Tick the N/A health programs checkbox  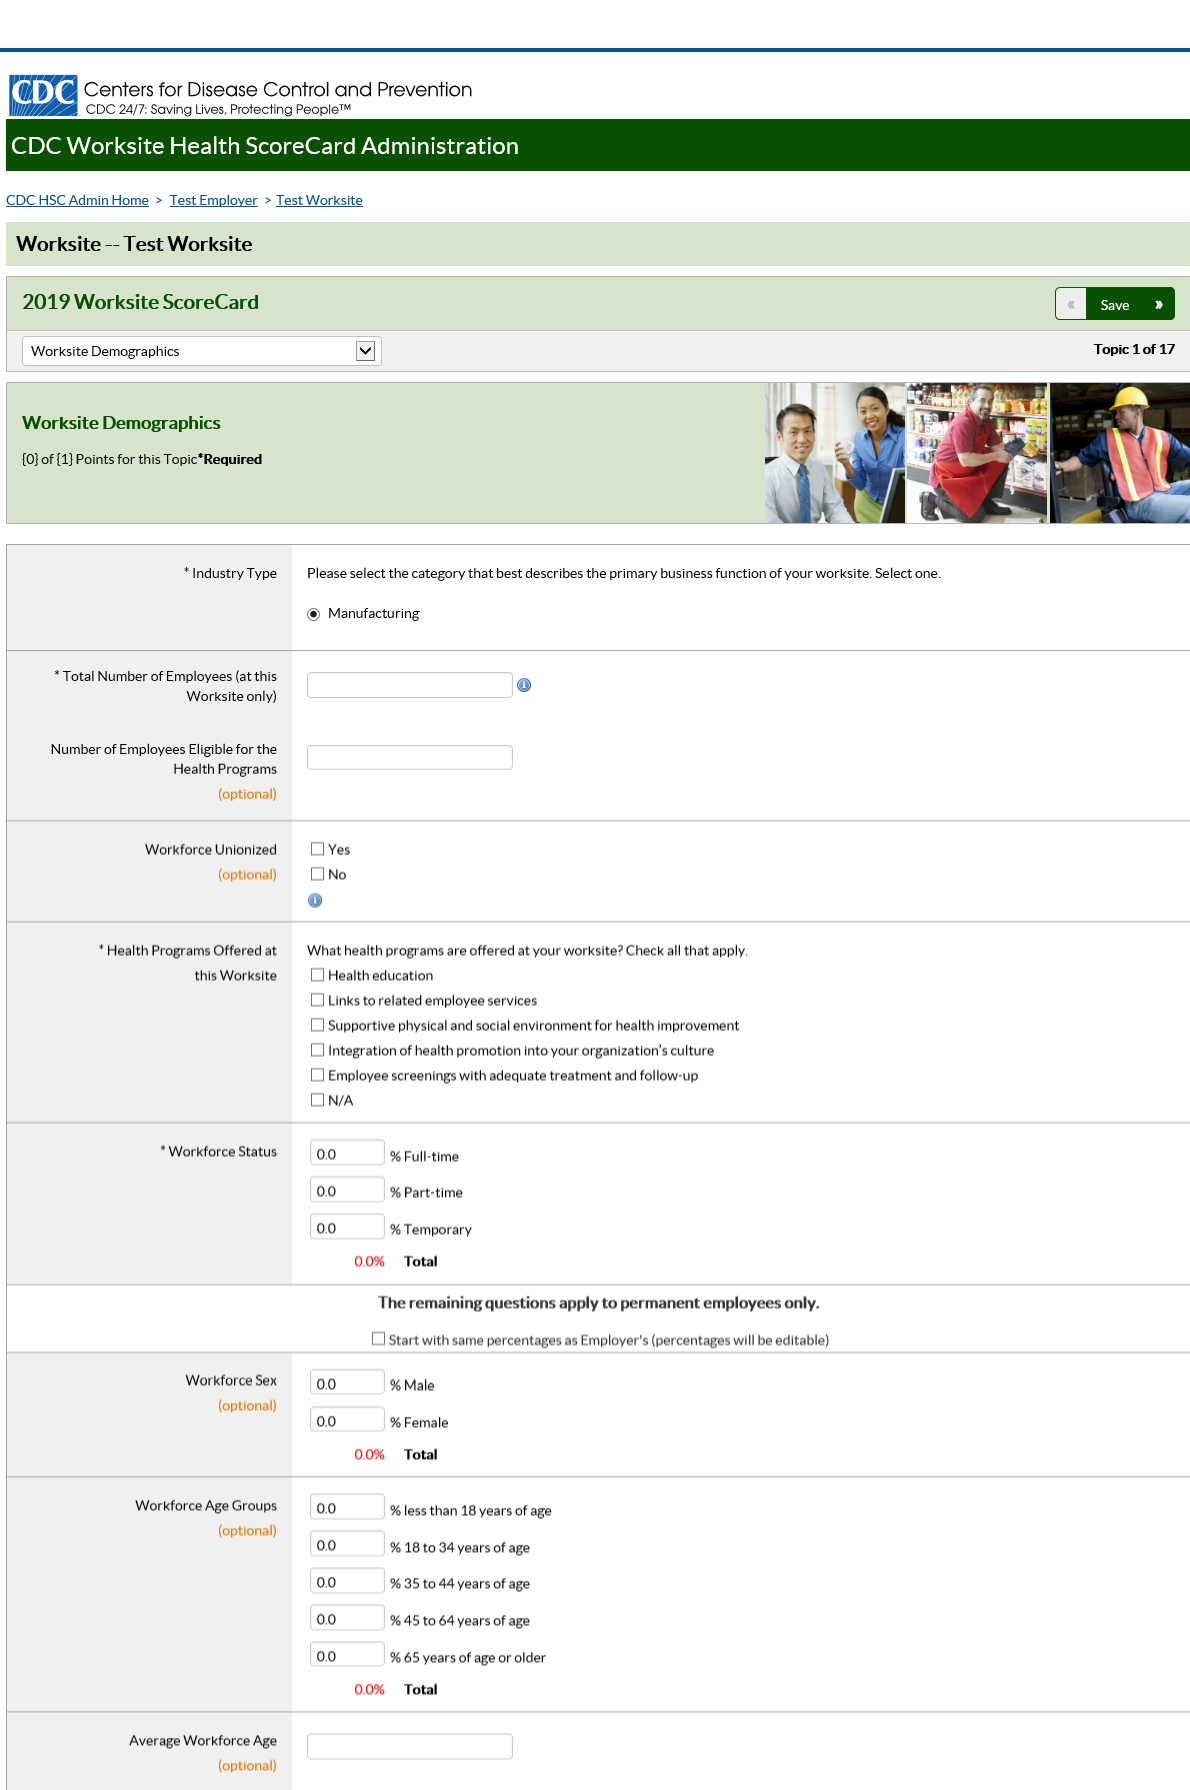(317, 1100)
